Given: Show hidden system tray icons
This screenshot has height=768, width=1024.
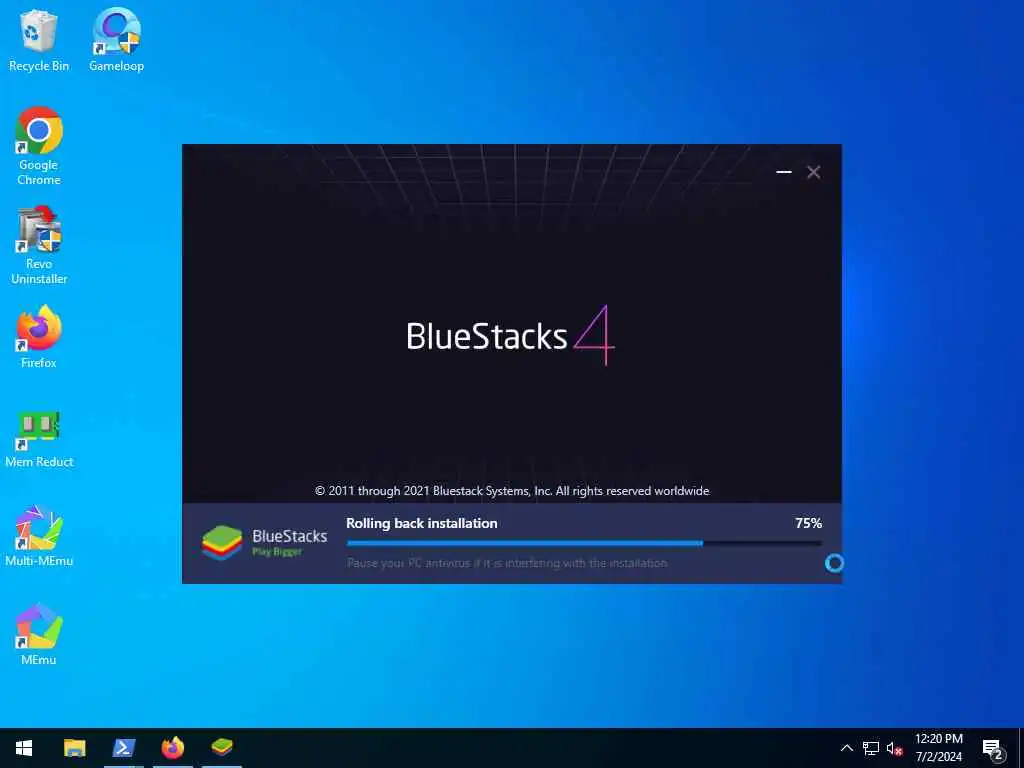Looking at the screenshot, I should coord(846,748).
